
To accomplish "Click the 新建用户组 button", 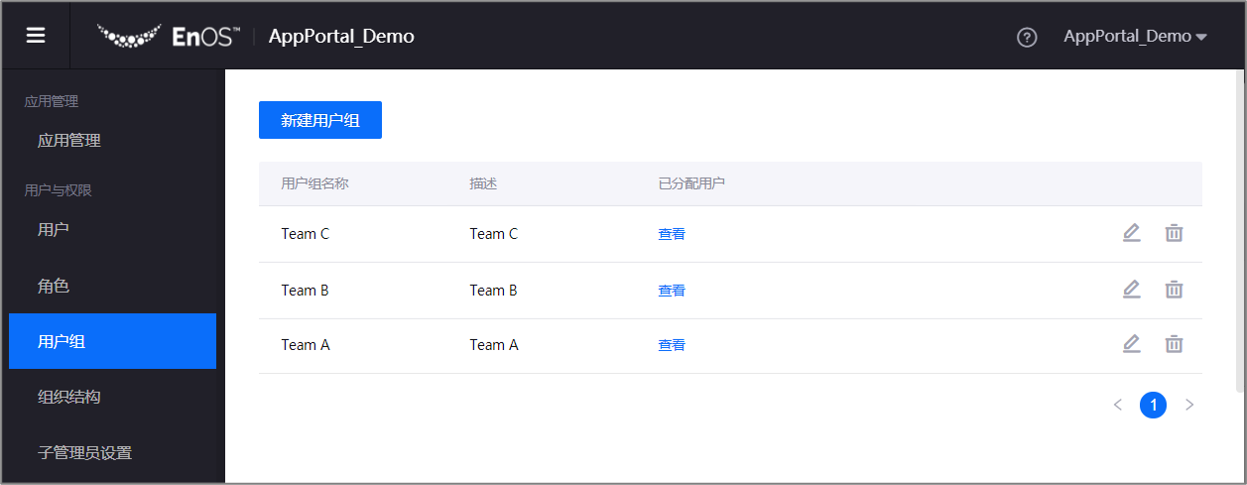I will tap(320, 120).
